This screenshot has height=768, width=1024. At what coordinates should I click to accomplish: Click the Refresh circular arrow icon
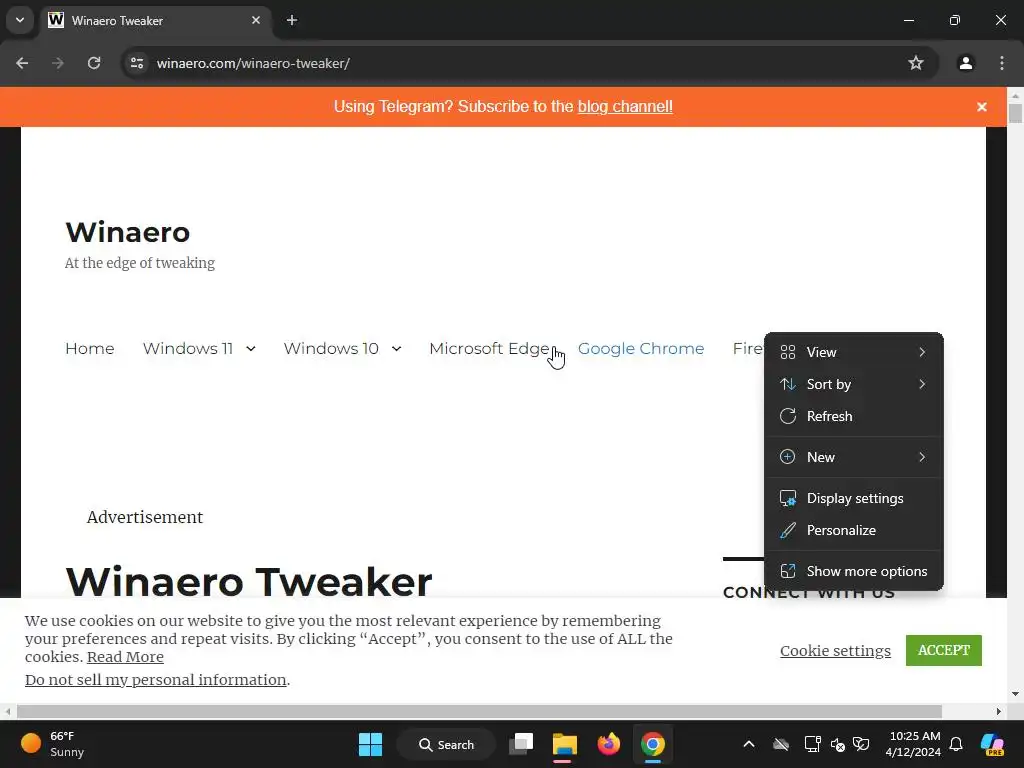click(x=788, y=416)
